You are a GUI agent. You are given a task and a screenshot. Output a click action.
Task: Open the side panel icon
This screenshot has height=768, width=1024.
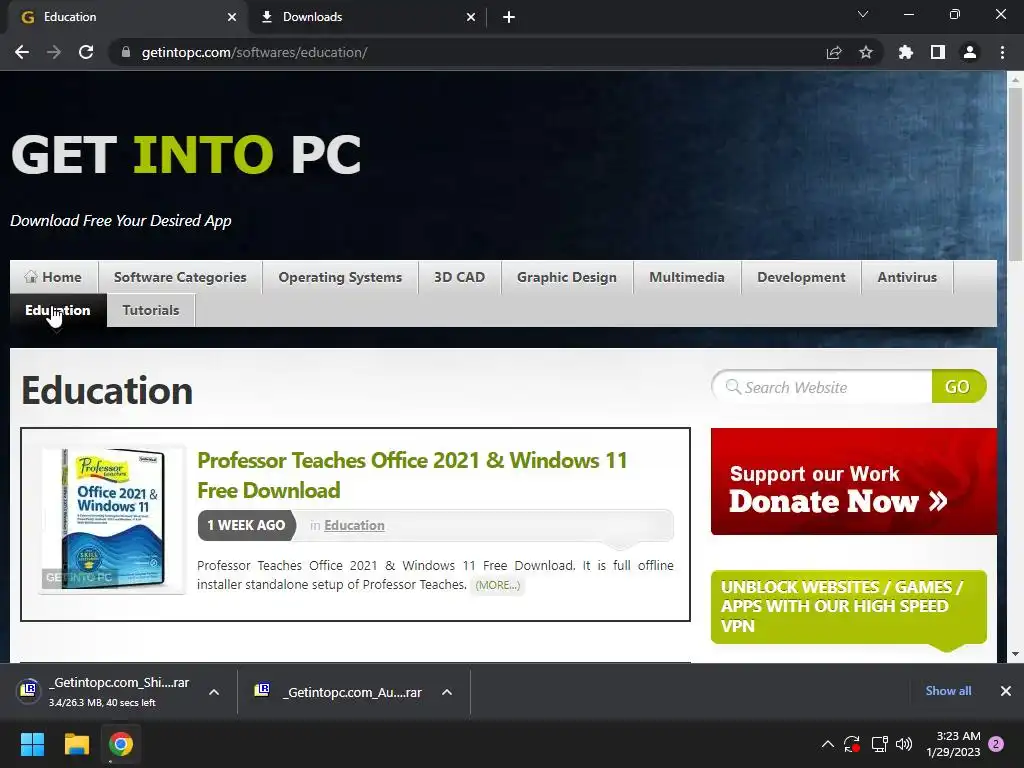coord(938,52)
